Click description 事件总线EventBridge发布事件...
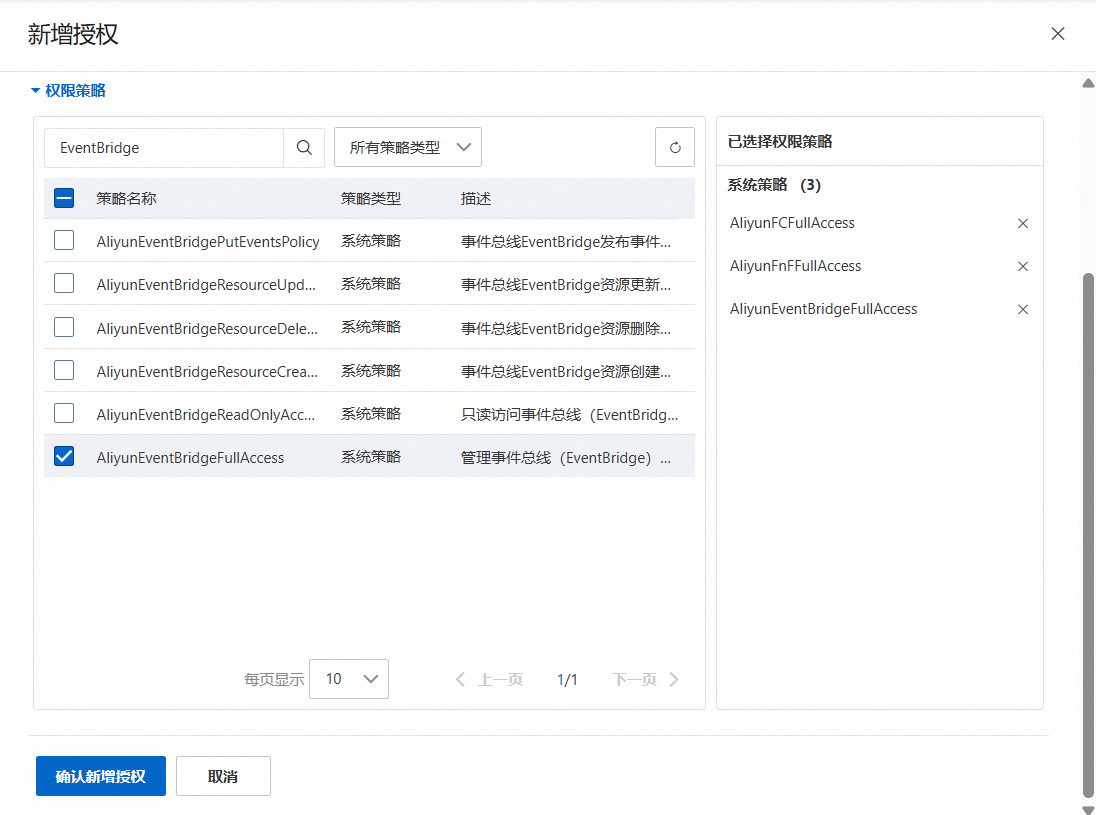 565,242
